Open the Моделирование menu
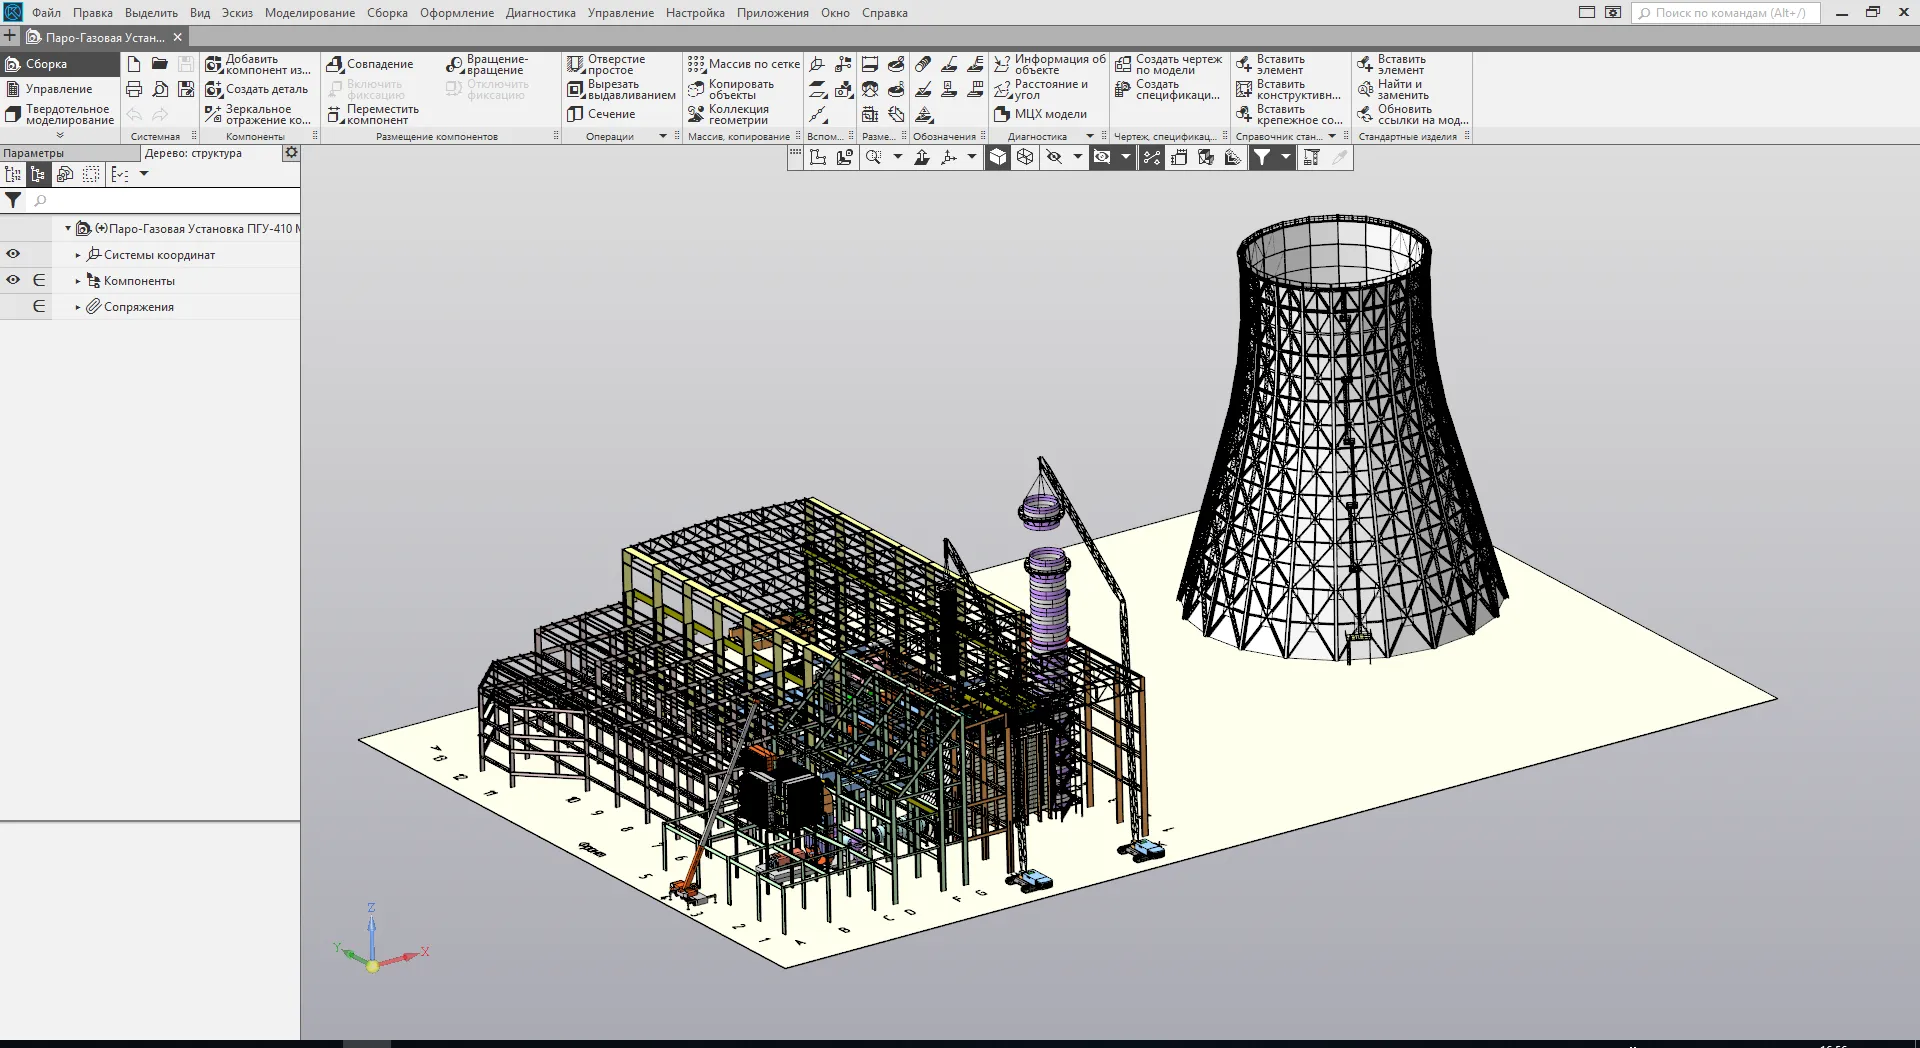This screenshot has width=1920, height=1048. coord(309,13)
